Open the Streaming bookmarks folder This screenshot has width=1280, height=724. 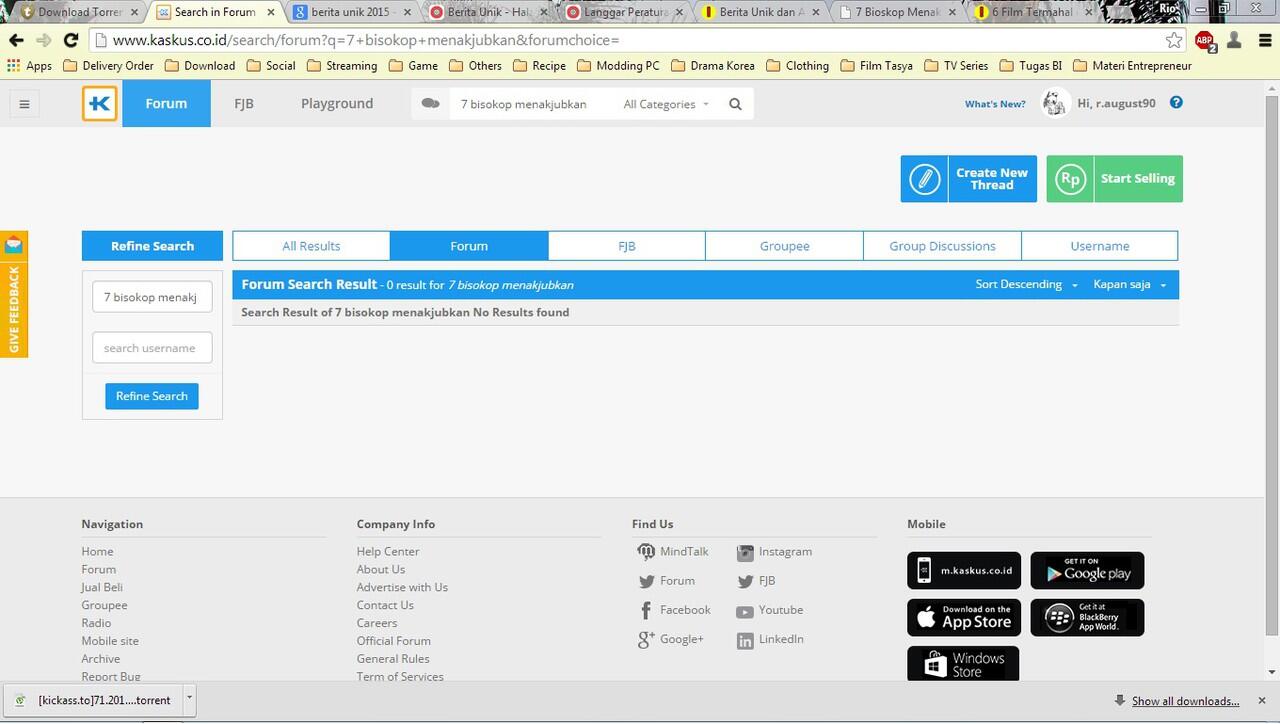[x=342, y=66]
